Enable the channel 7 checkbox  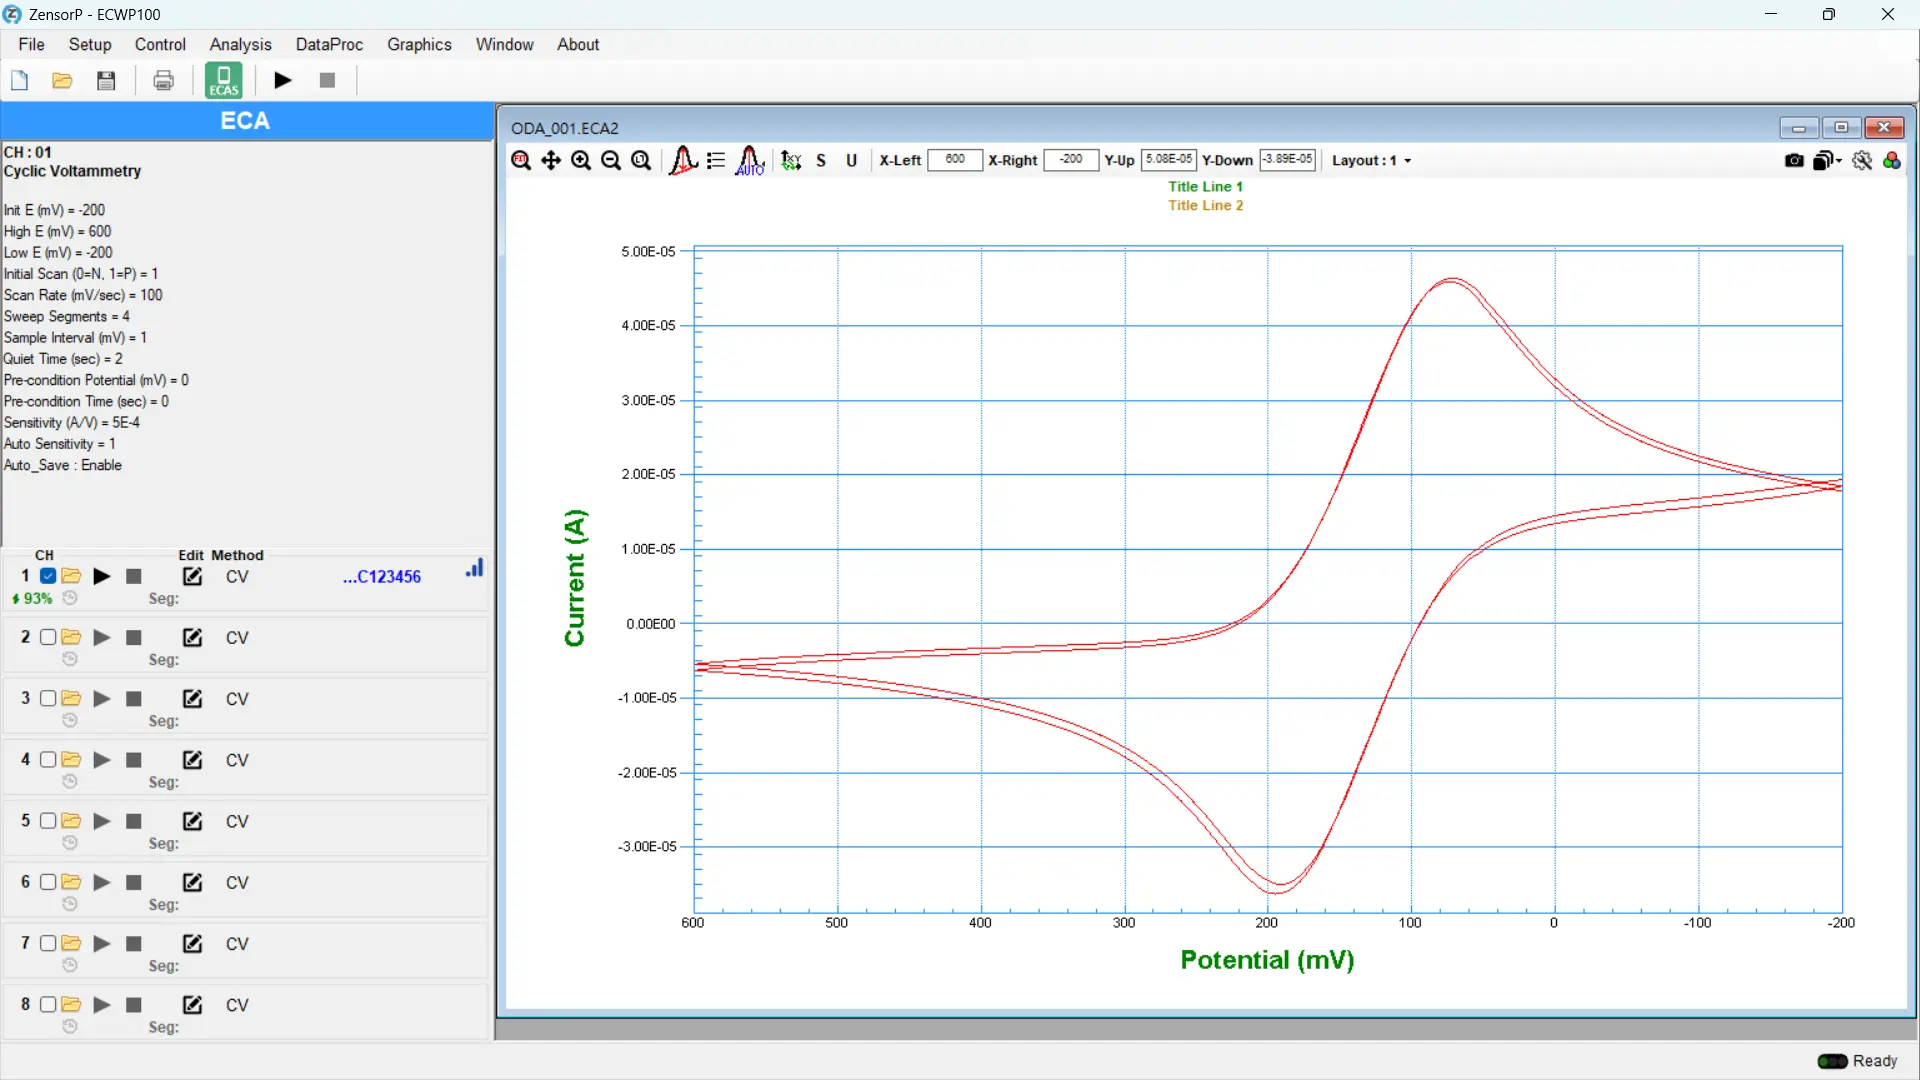(48, 943)
